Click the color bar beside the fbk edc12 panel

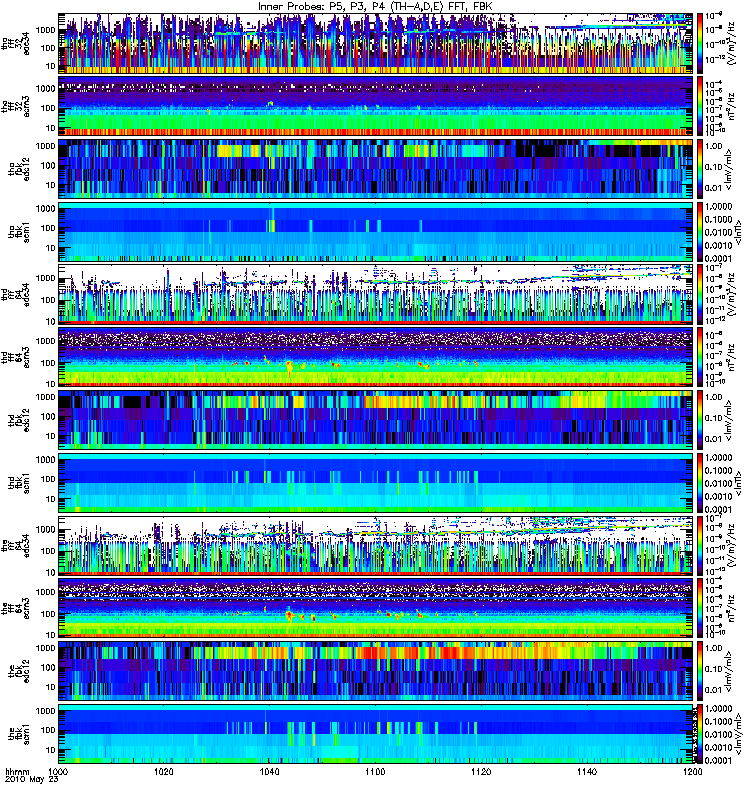pos(700,671)
